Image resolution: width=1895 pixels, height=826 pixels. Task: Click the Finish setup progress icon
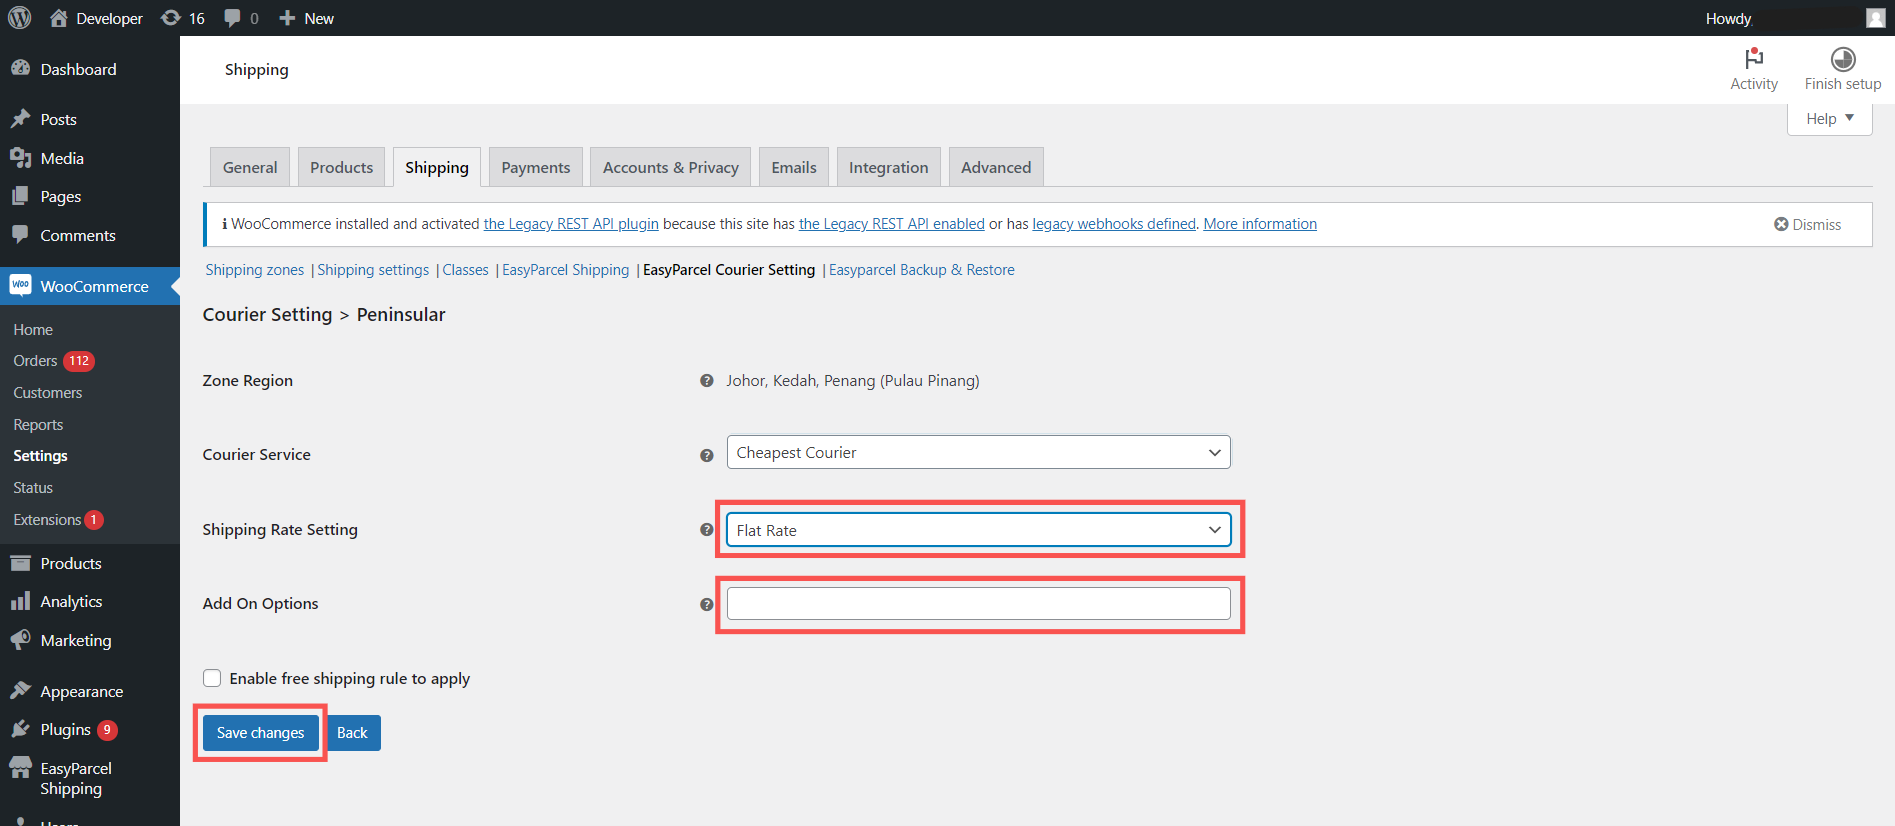1843,58
